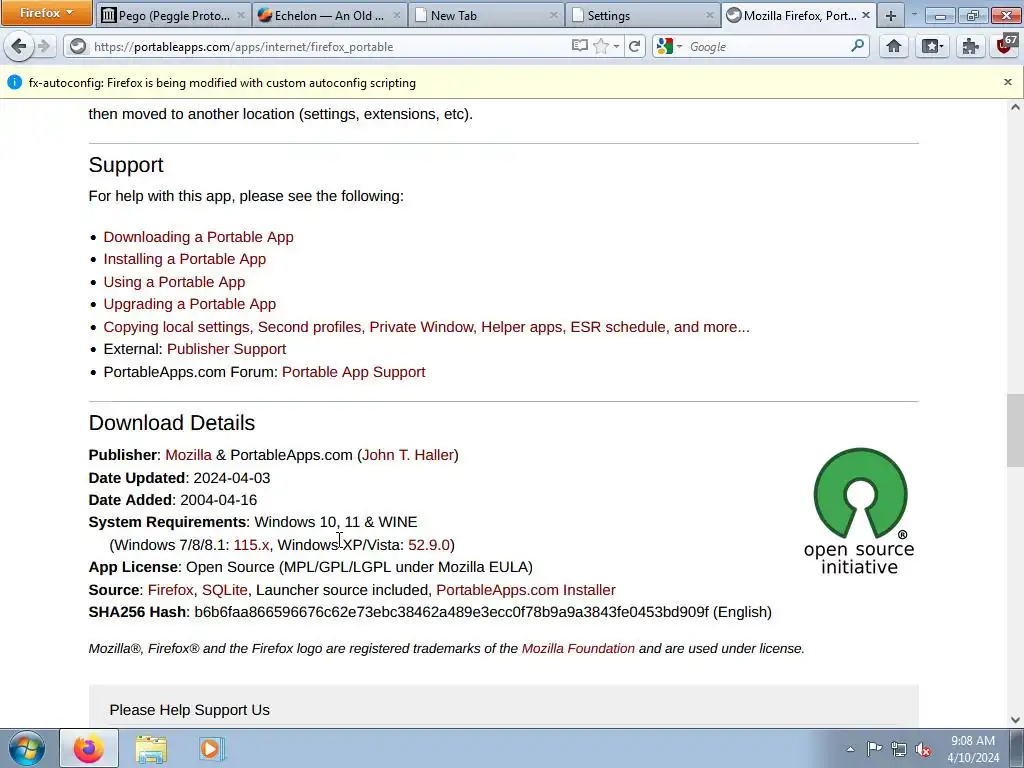Open site identity icon in address bar
Viewport: 1024px width, 768px height.
coord(78,46)
